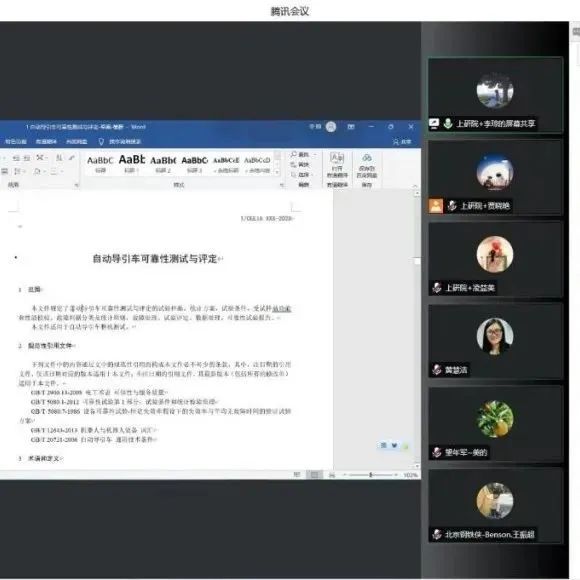Open the ribbon display options icon

click(351, 127)
